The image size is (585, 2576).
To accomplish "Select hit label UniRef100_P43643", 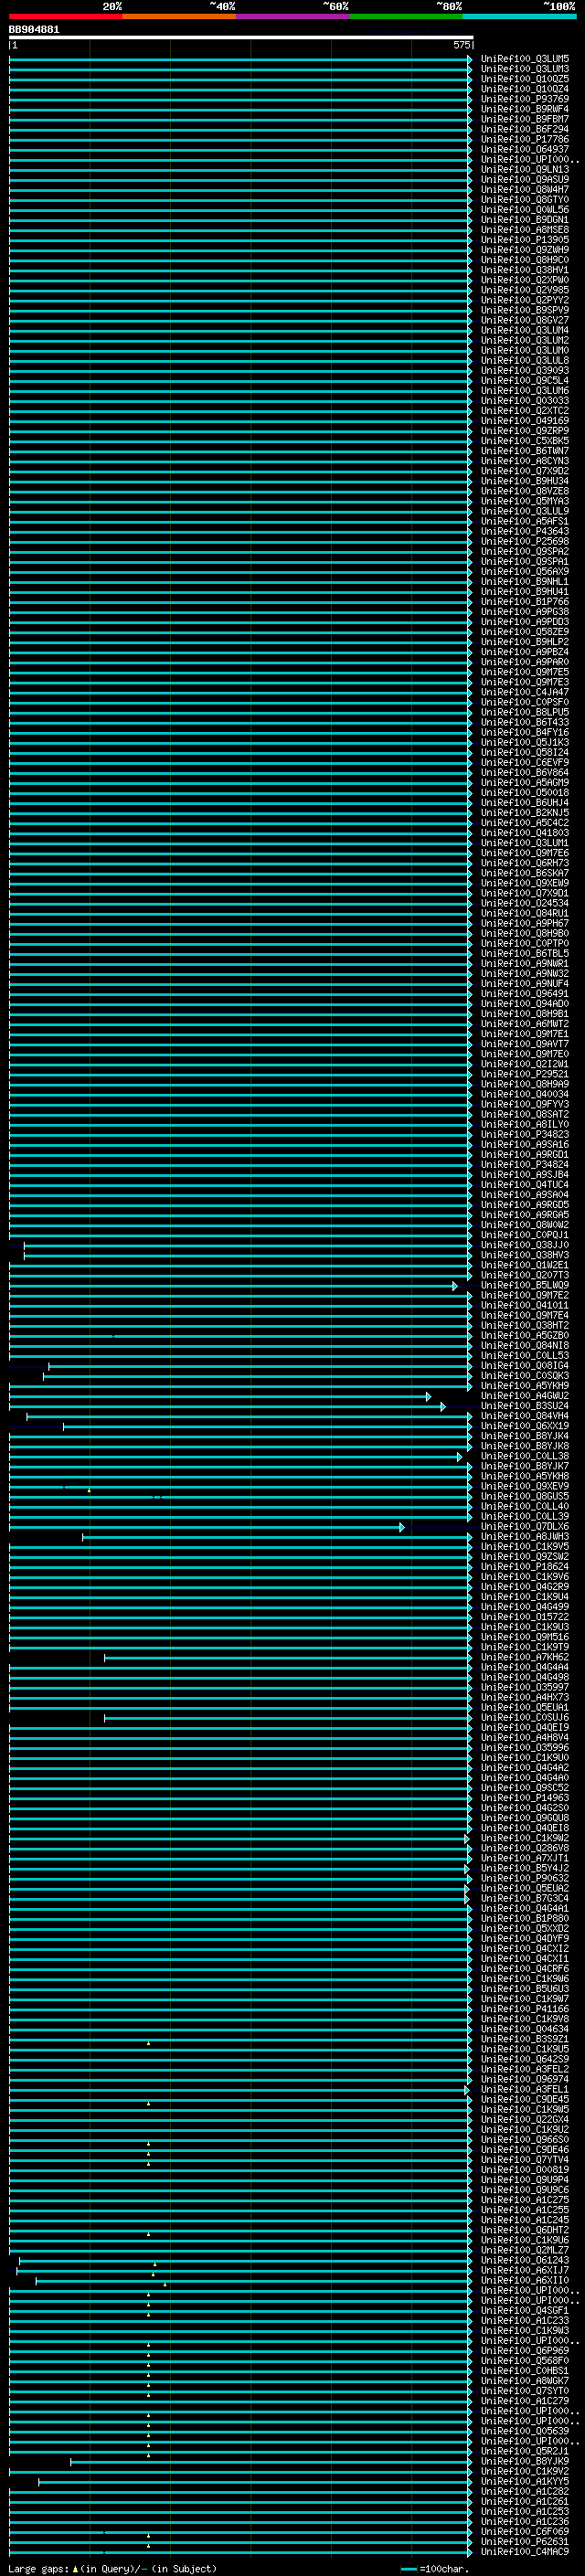I will point(525,531).
